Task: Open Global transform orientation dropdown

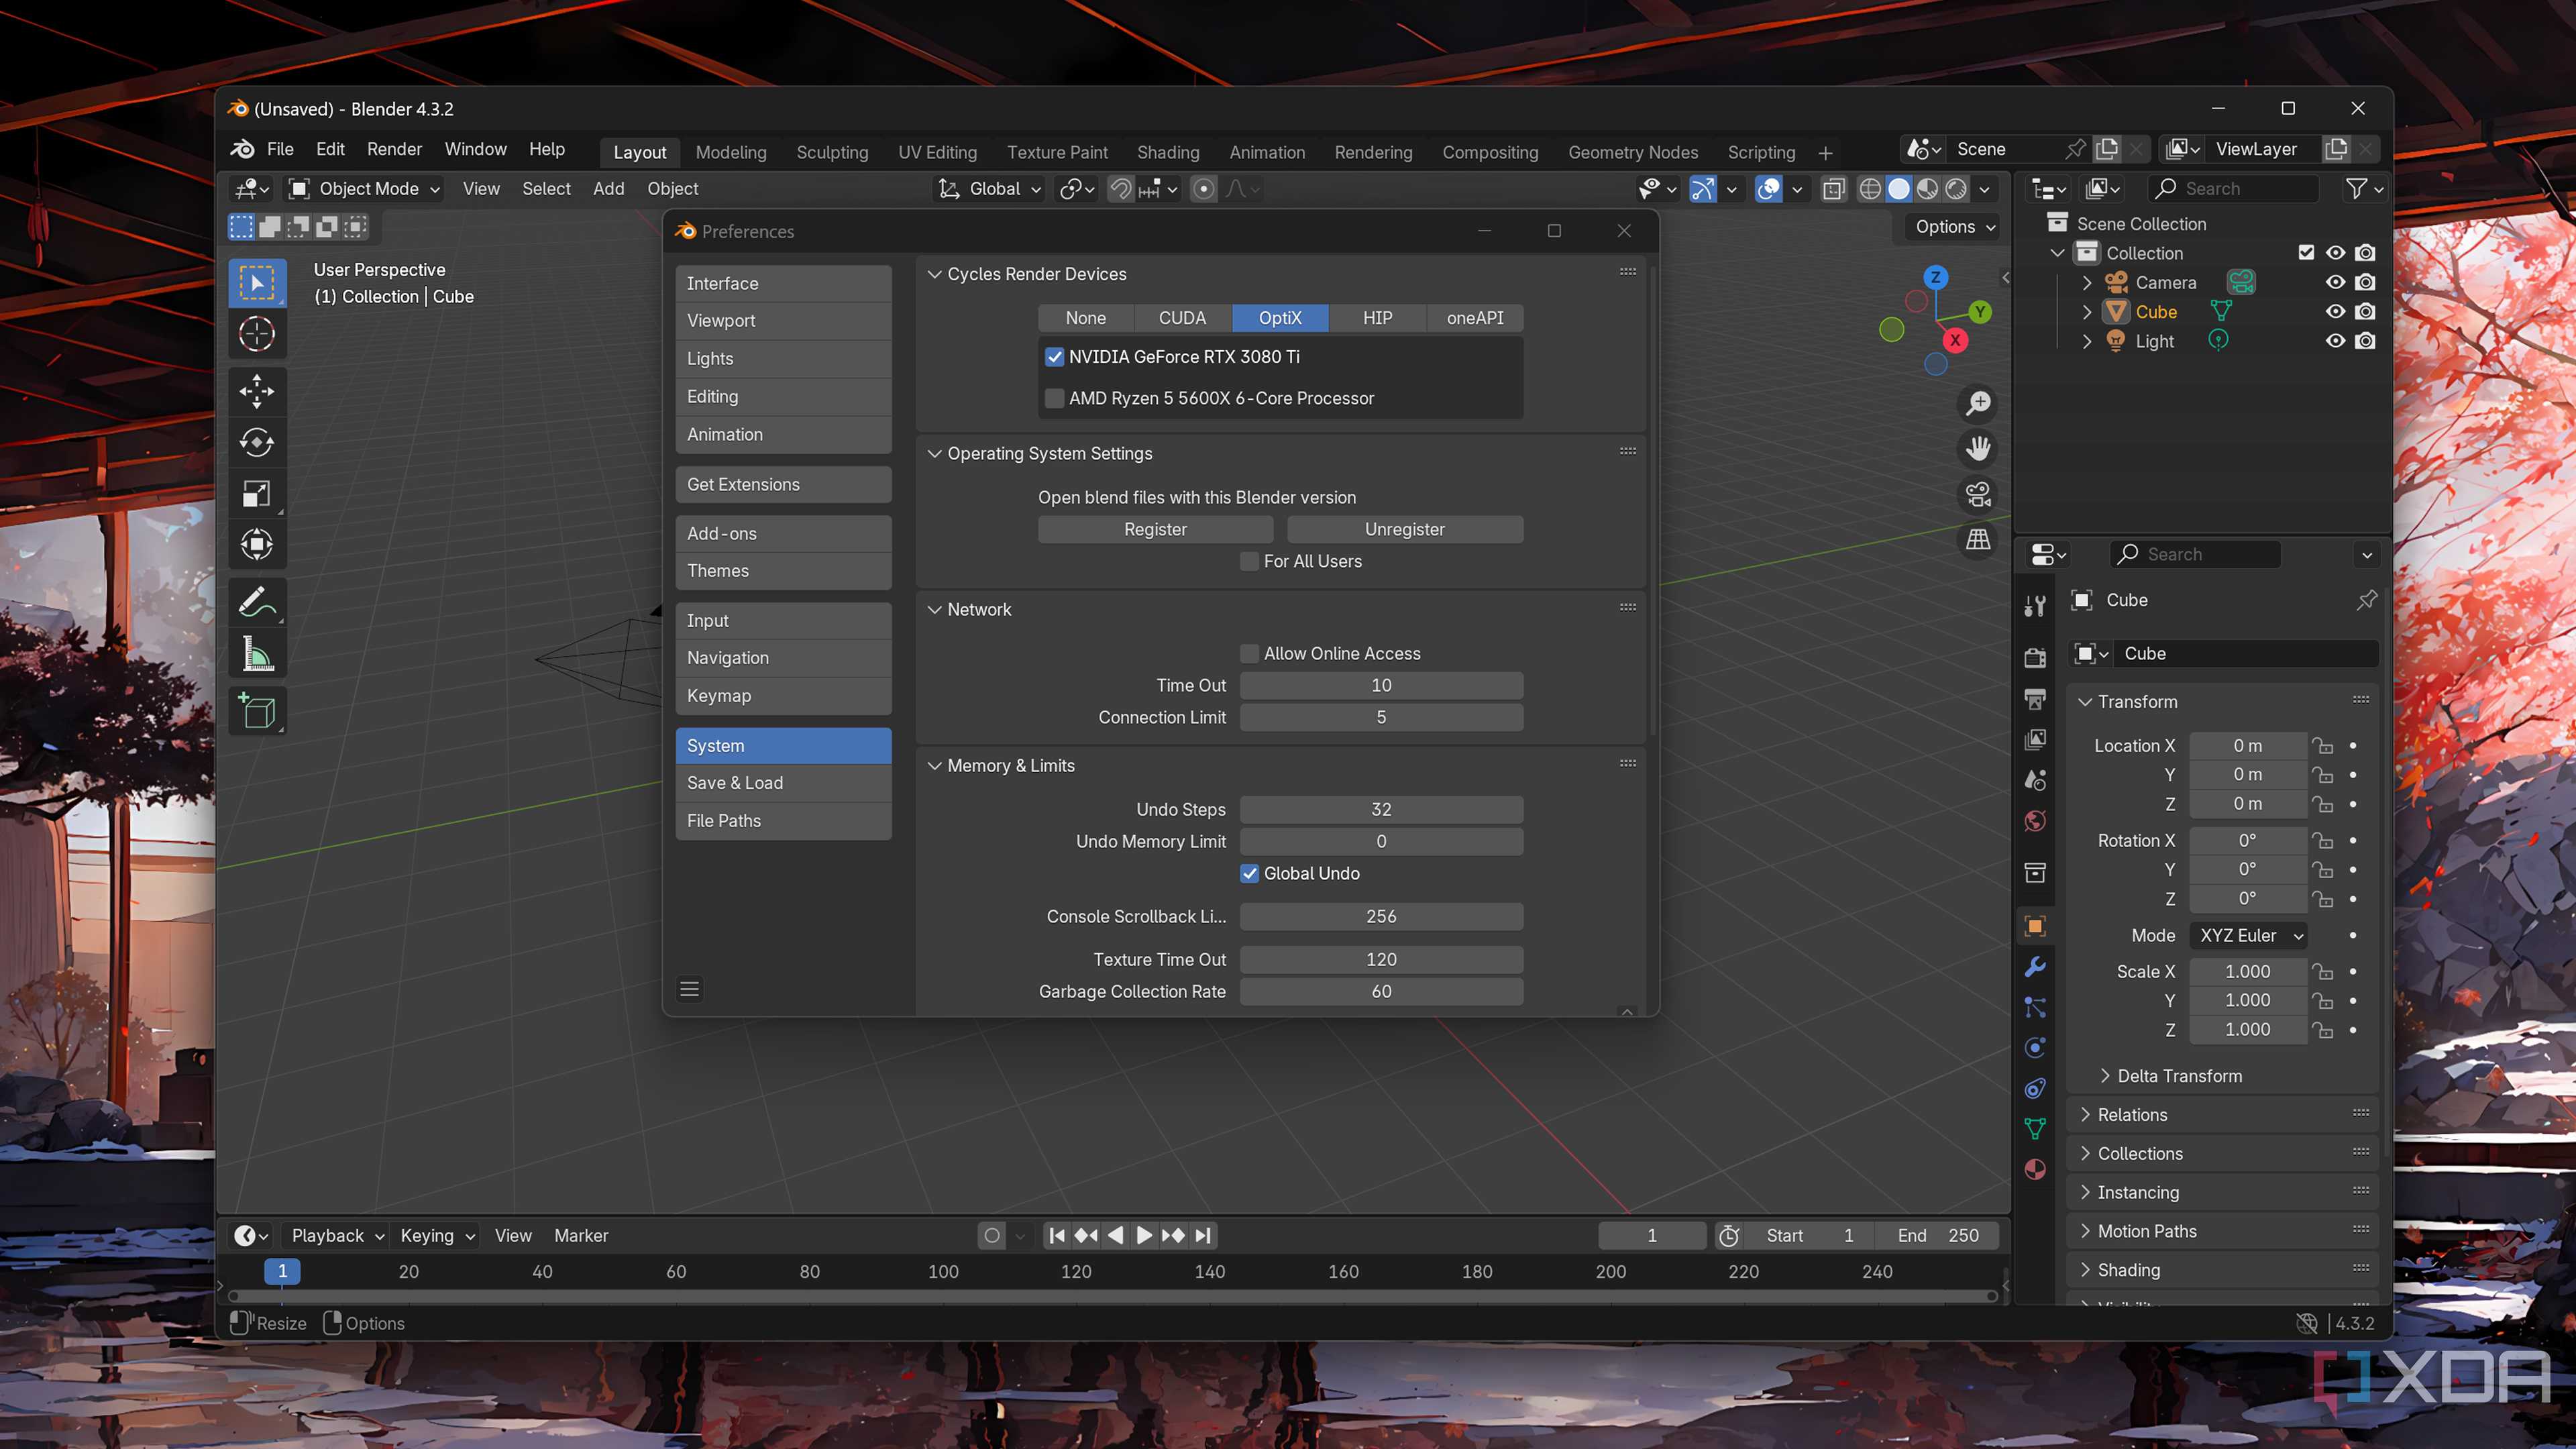Action: [990, 189]
